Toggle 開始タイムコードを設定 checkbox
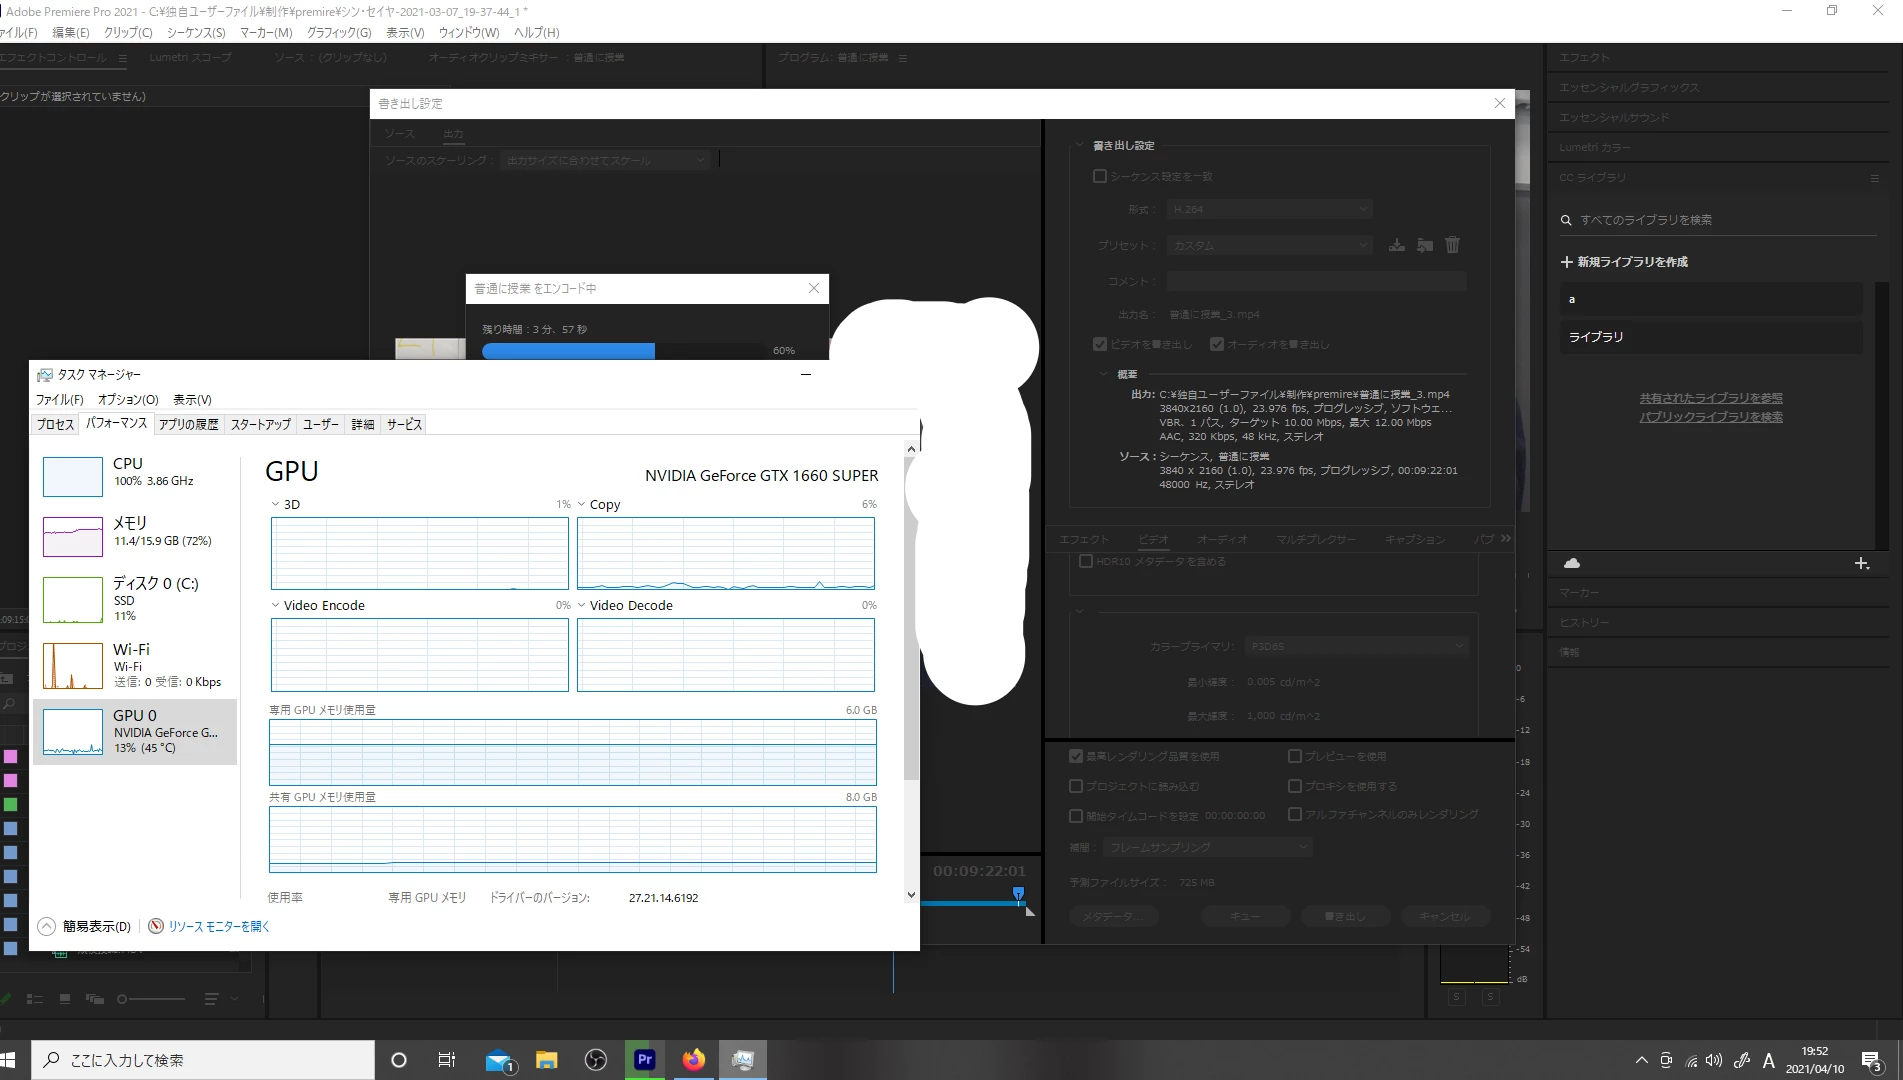Viewport: 1903px width, 1080px height. click(x=1076, y=816)
